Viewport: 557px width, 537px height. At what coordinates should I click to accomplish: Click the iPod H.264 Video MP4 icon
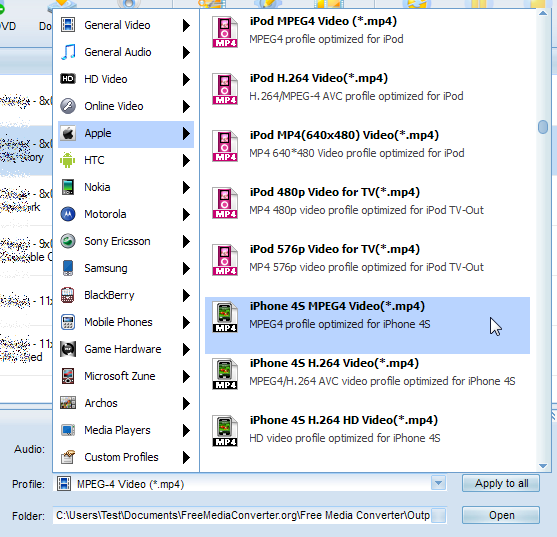225,89
